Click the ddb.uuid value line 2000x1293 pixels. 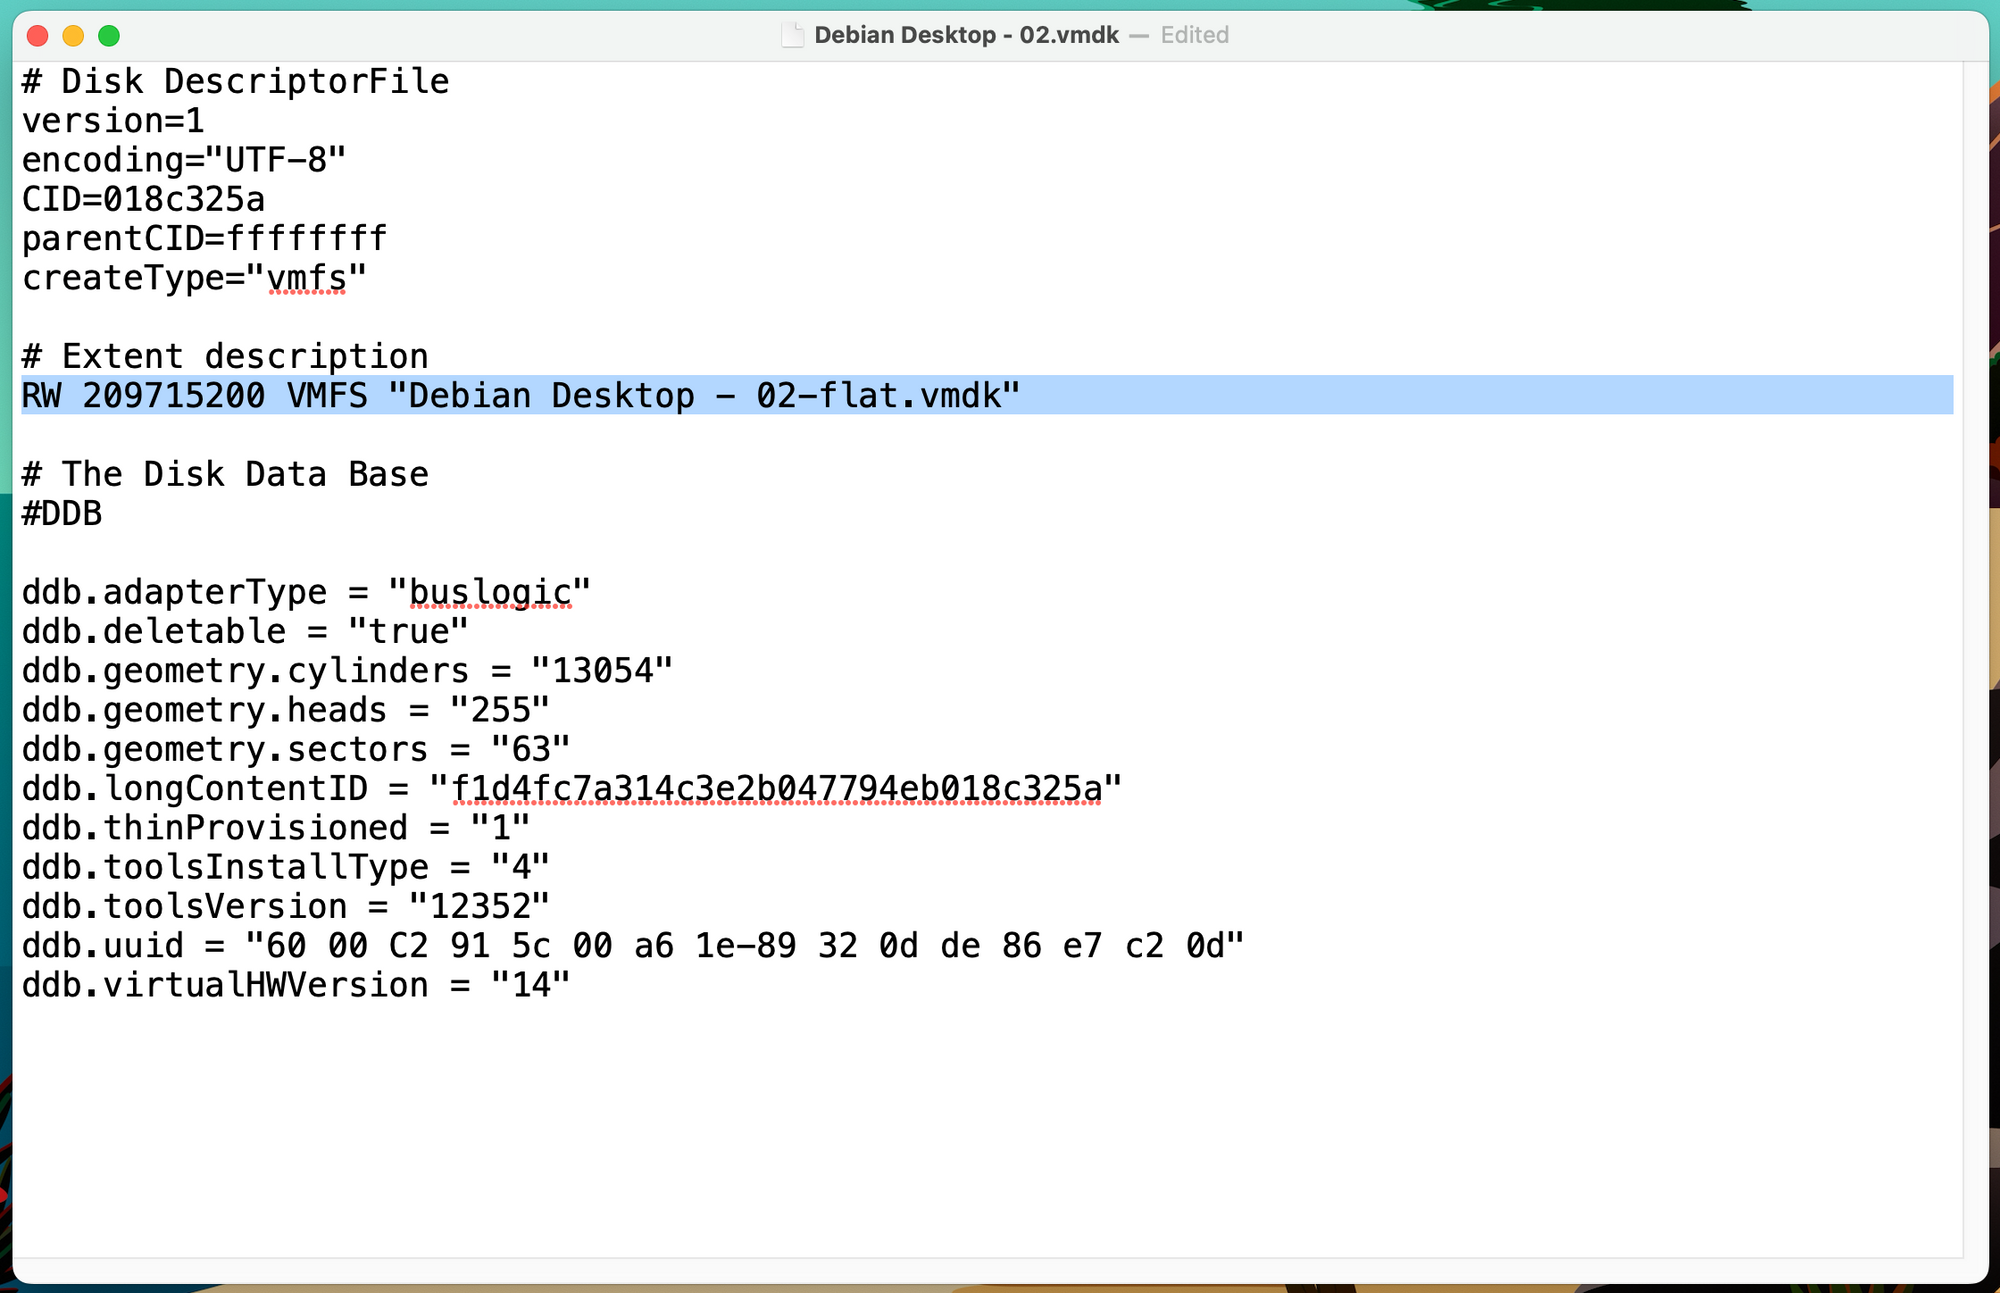tap(633, 945)
